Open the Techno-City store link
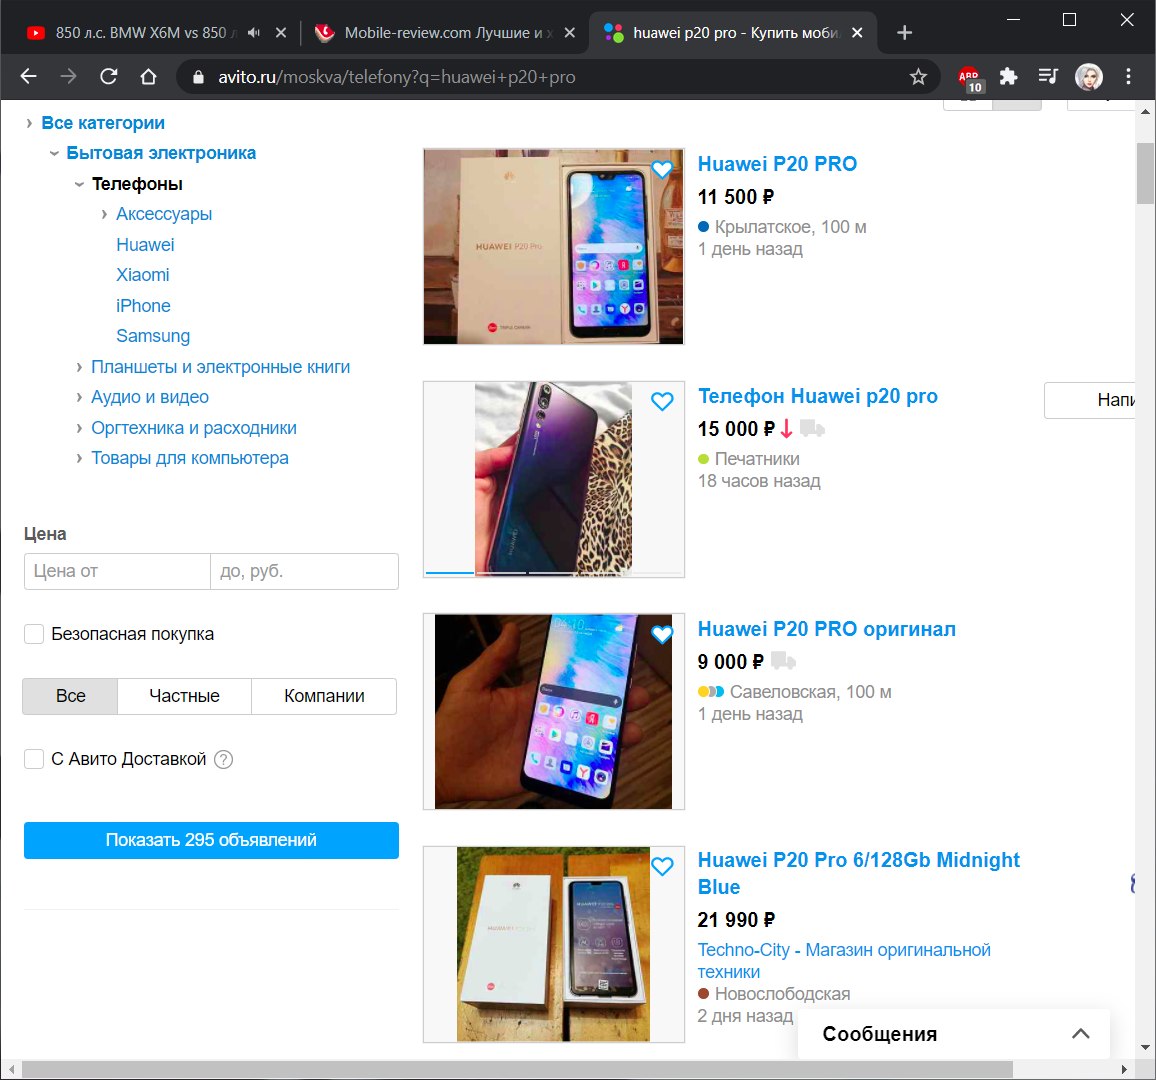This screenshot has height=1080, width=1156. (843, 961)
